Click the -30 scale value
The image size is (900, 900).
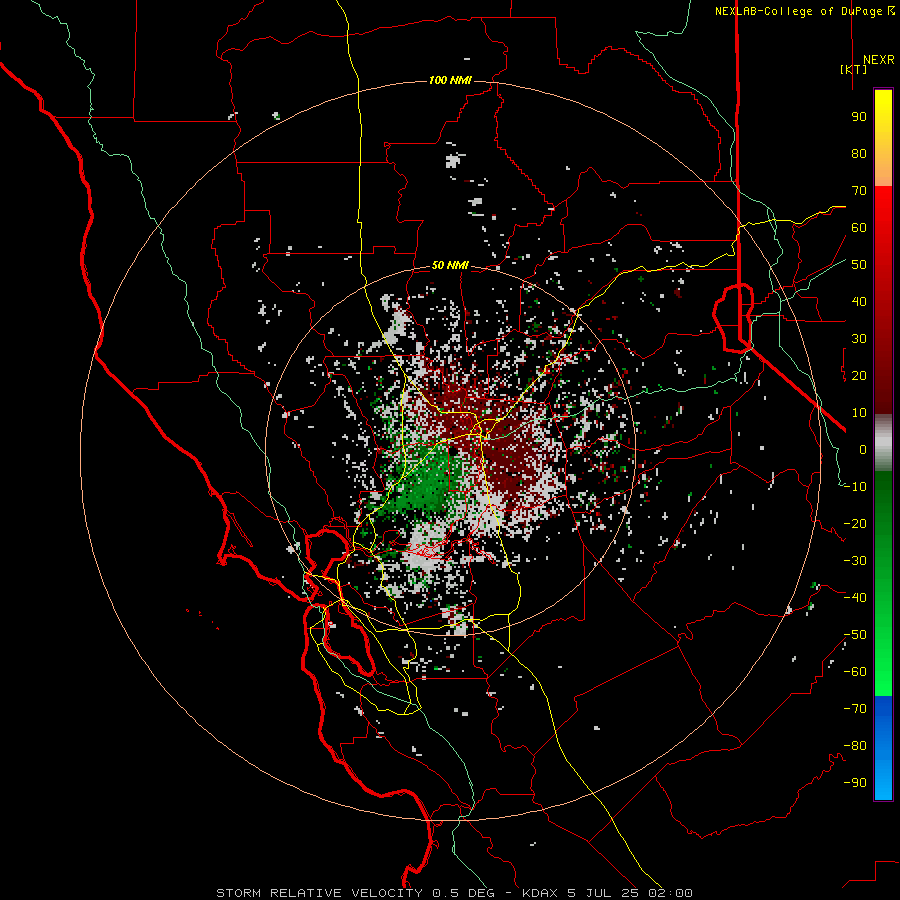855,561
